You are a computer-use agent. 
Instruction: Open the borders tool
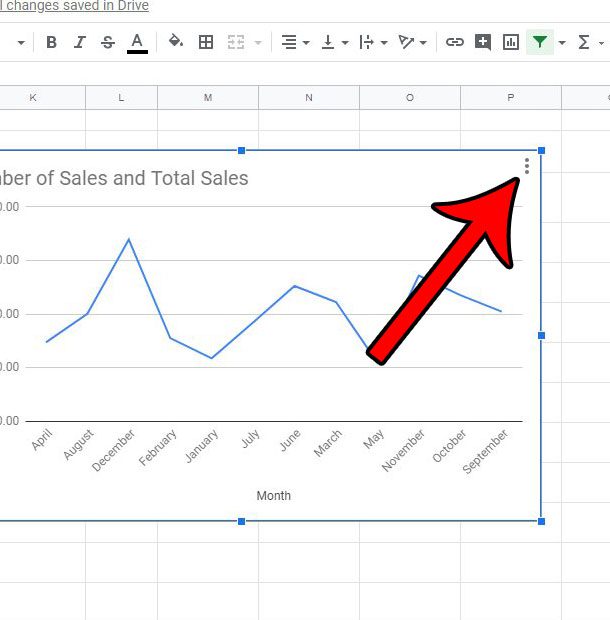(206, 42)
